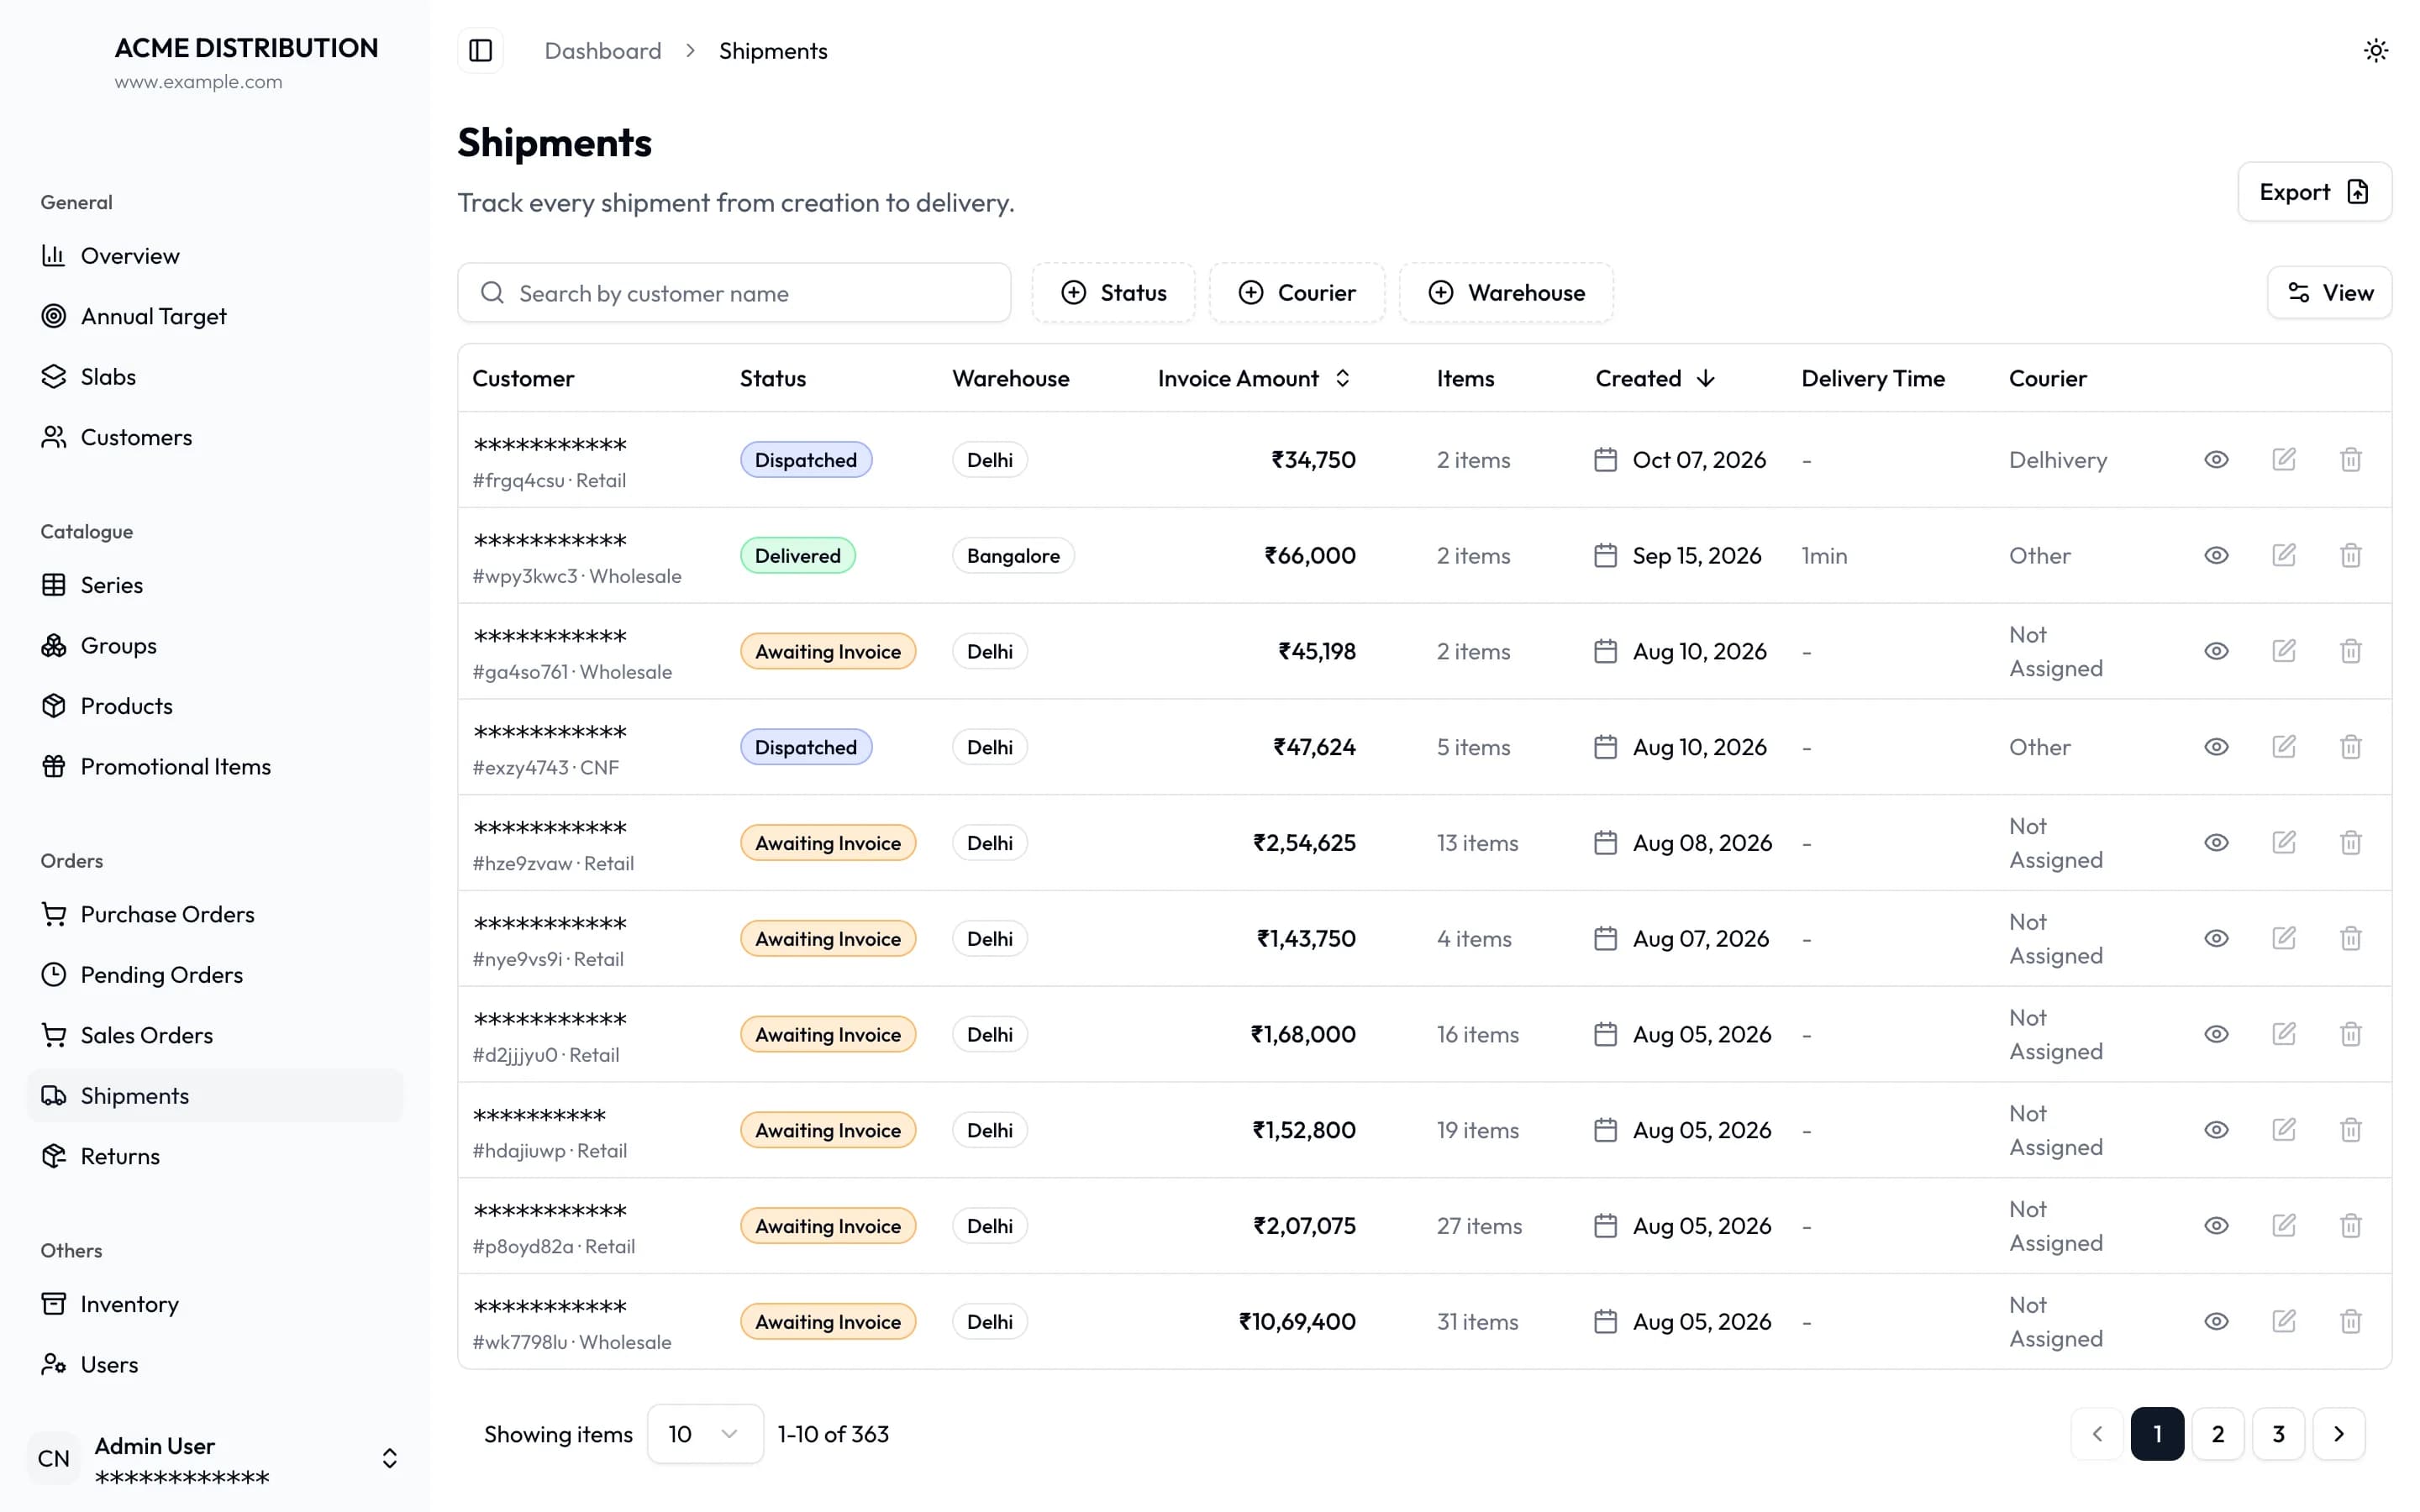View shipment #hze9zvaw with eye icon
The width and height of the screenshot is (2420, 1512).
pyautogui.click(x=2216, y=843)
